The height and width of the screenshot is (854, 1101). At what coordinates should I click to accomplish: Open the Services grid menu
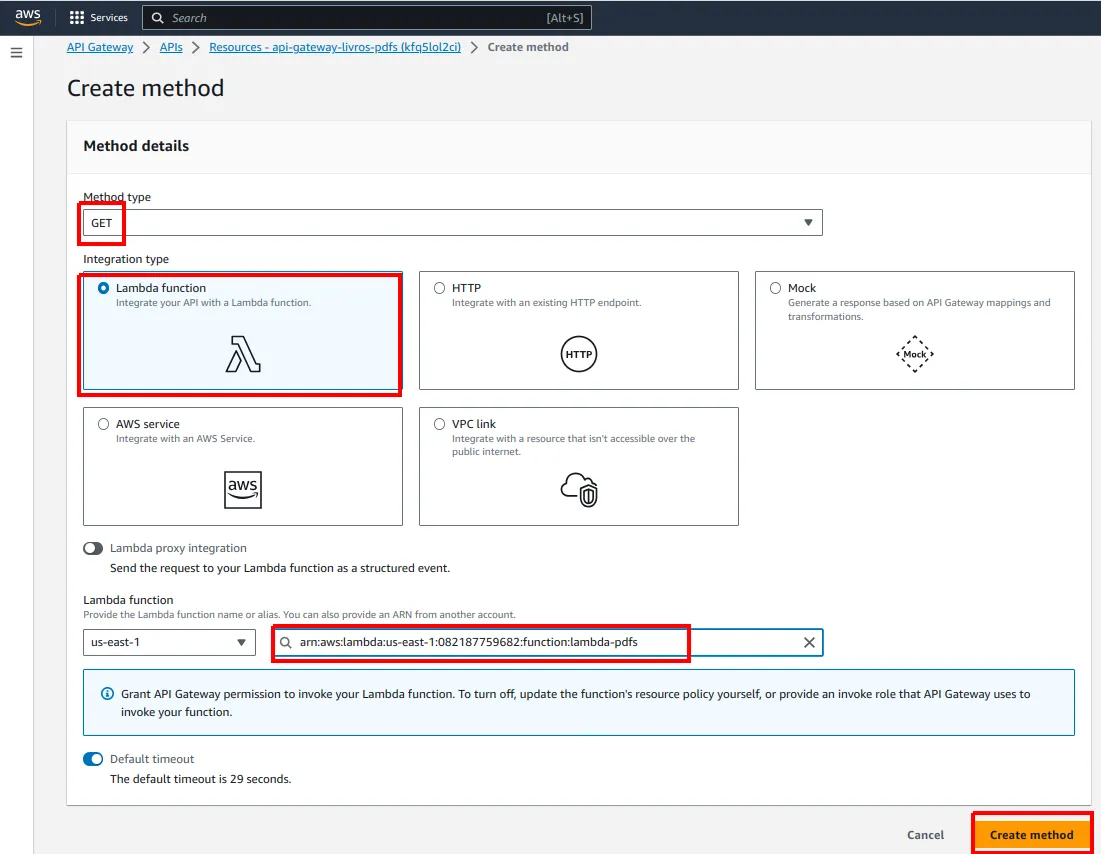[x=98, y=18]
